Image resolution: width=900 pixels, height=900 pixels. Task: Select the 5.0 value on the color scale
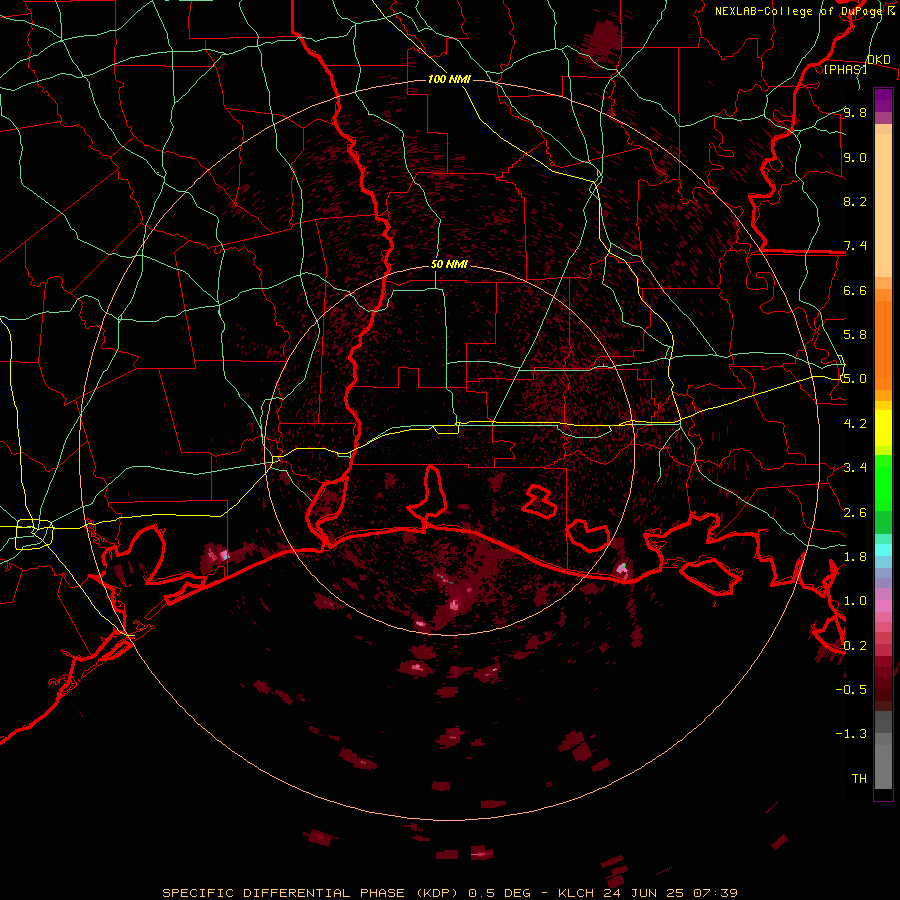click(x=855, y=379)
